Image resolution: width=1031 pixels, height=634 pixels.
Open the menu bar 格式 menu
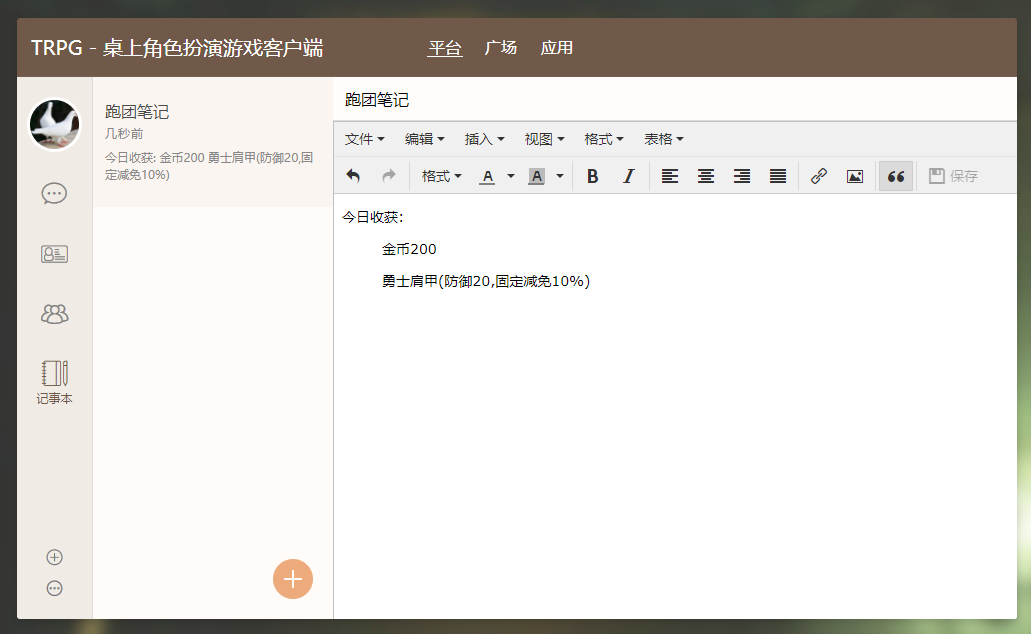pyautogui.click(x=604, y=139)
